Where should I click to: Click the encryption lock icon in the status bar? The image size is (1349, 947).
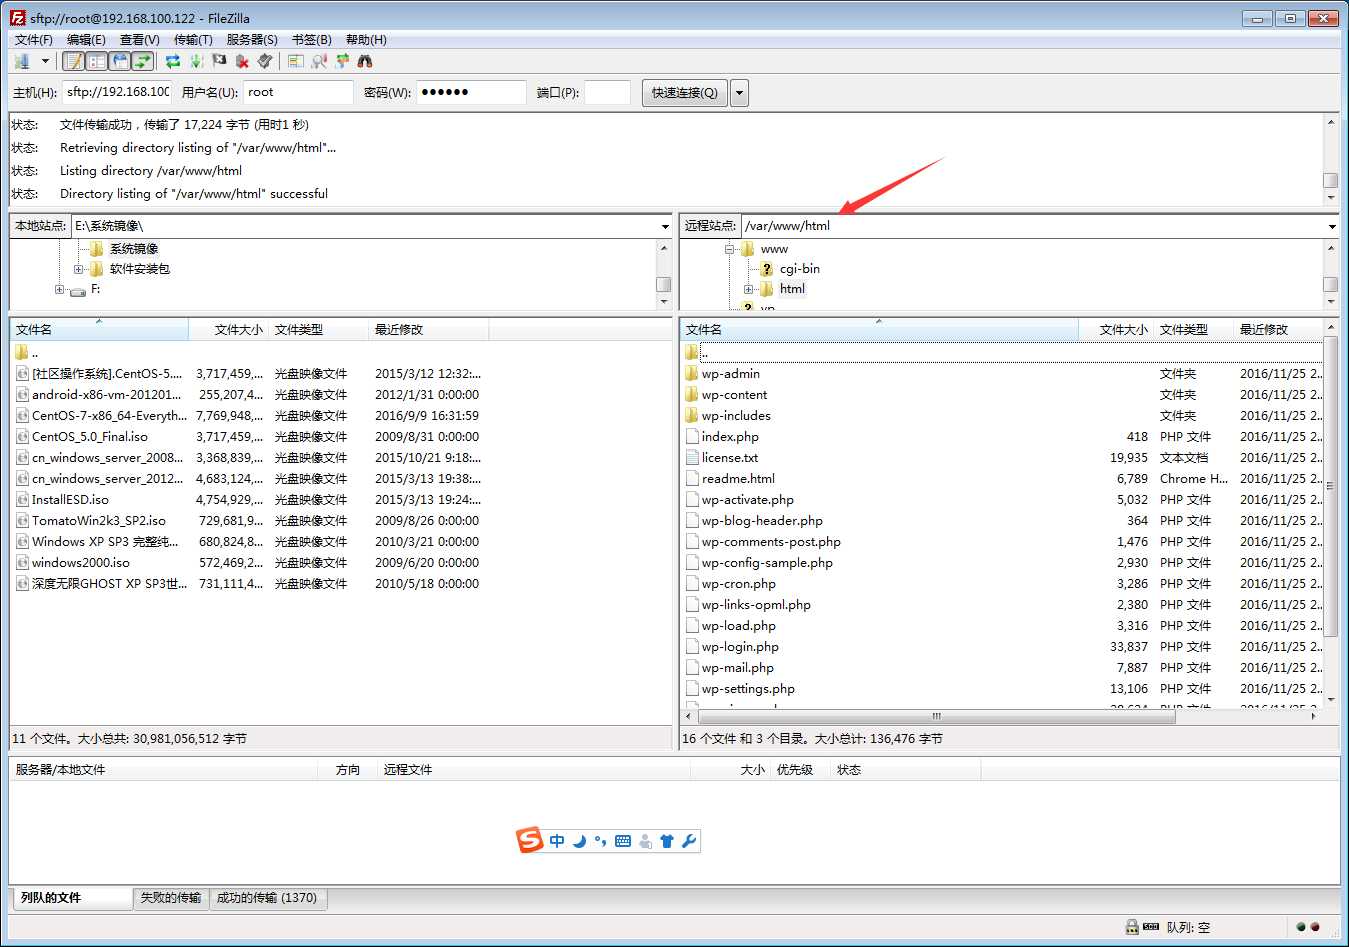[1132, 927]
